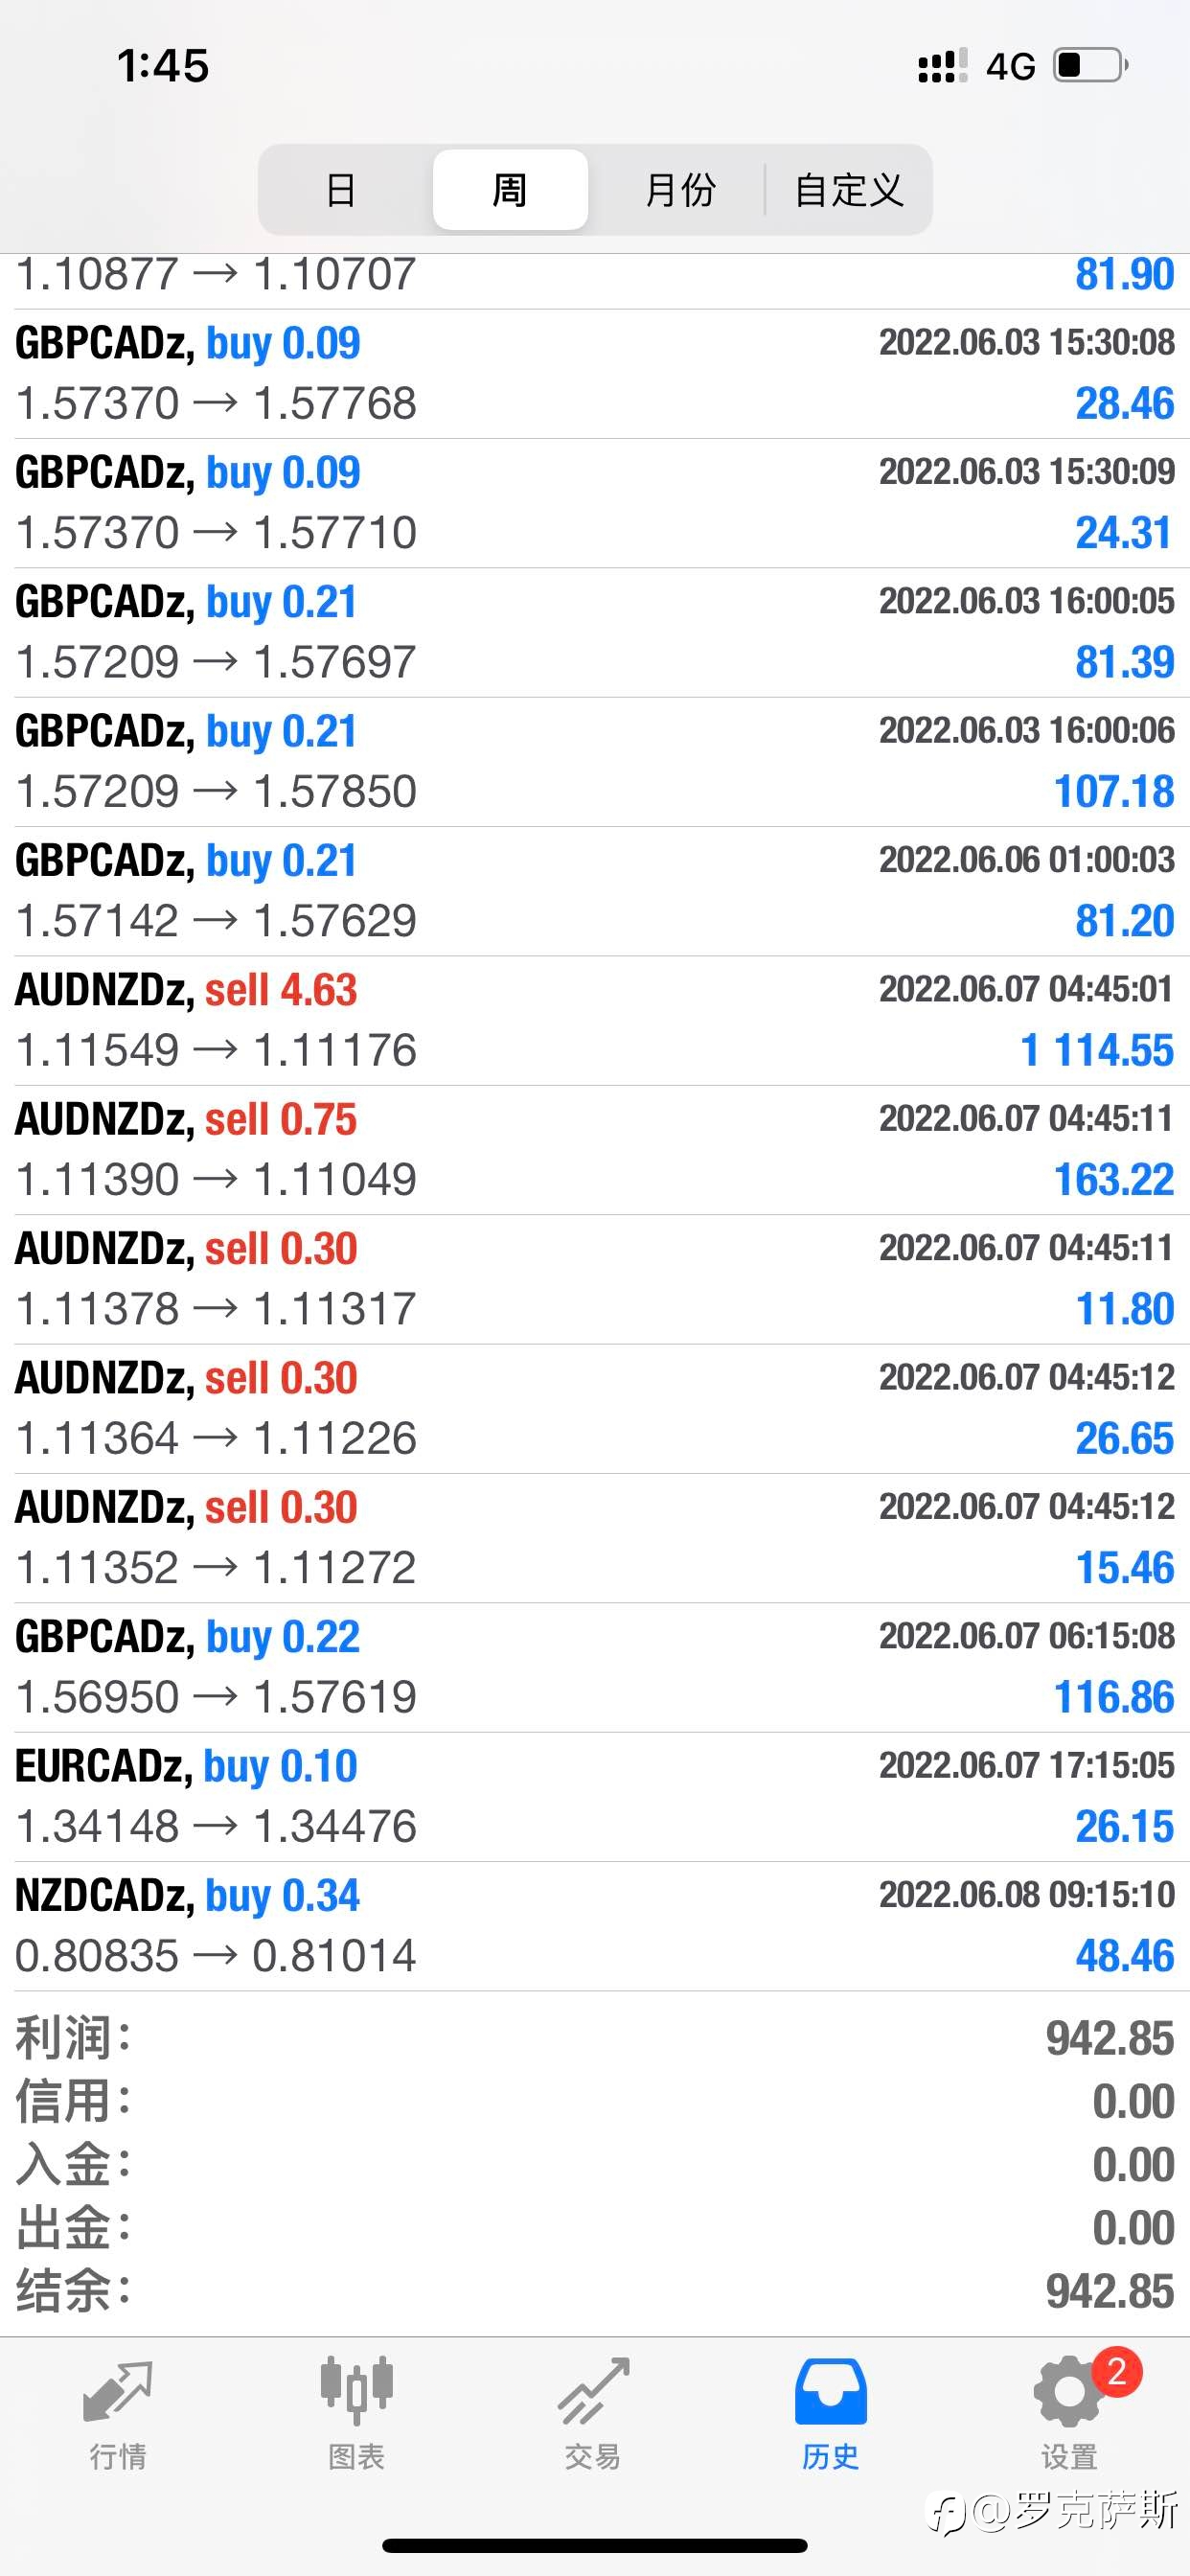This screenshot has width=1190, height=2576.
Task: Tap the battery status icon
Action: click(x=1091, y=66)
